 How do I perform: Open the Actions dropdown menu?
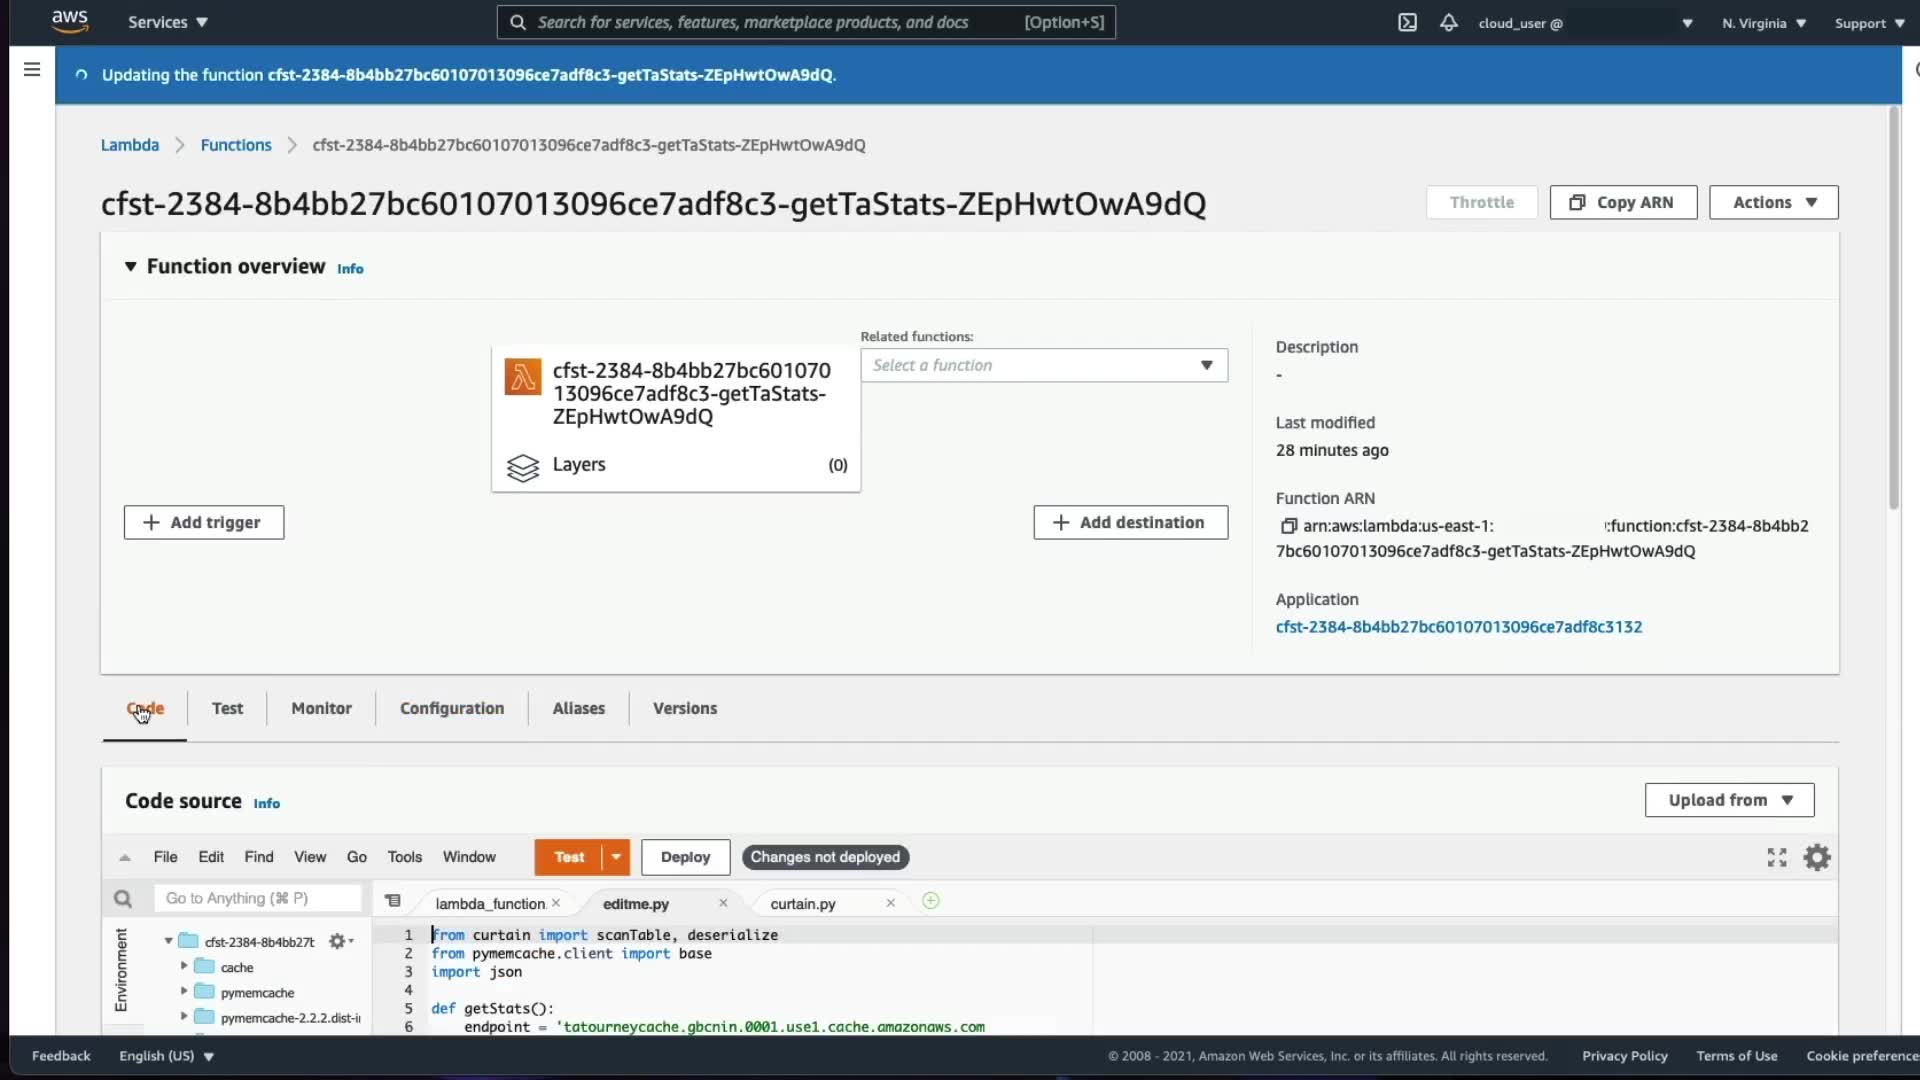click(x=1773, y=202)
